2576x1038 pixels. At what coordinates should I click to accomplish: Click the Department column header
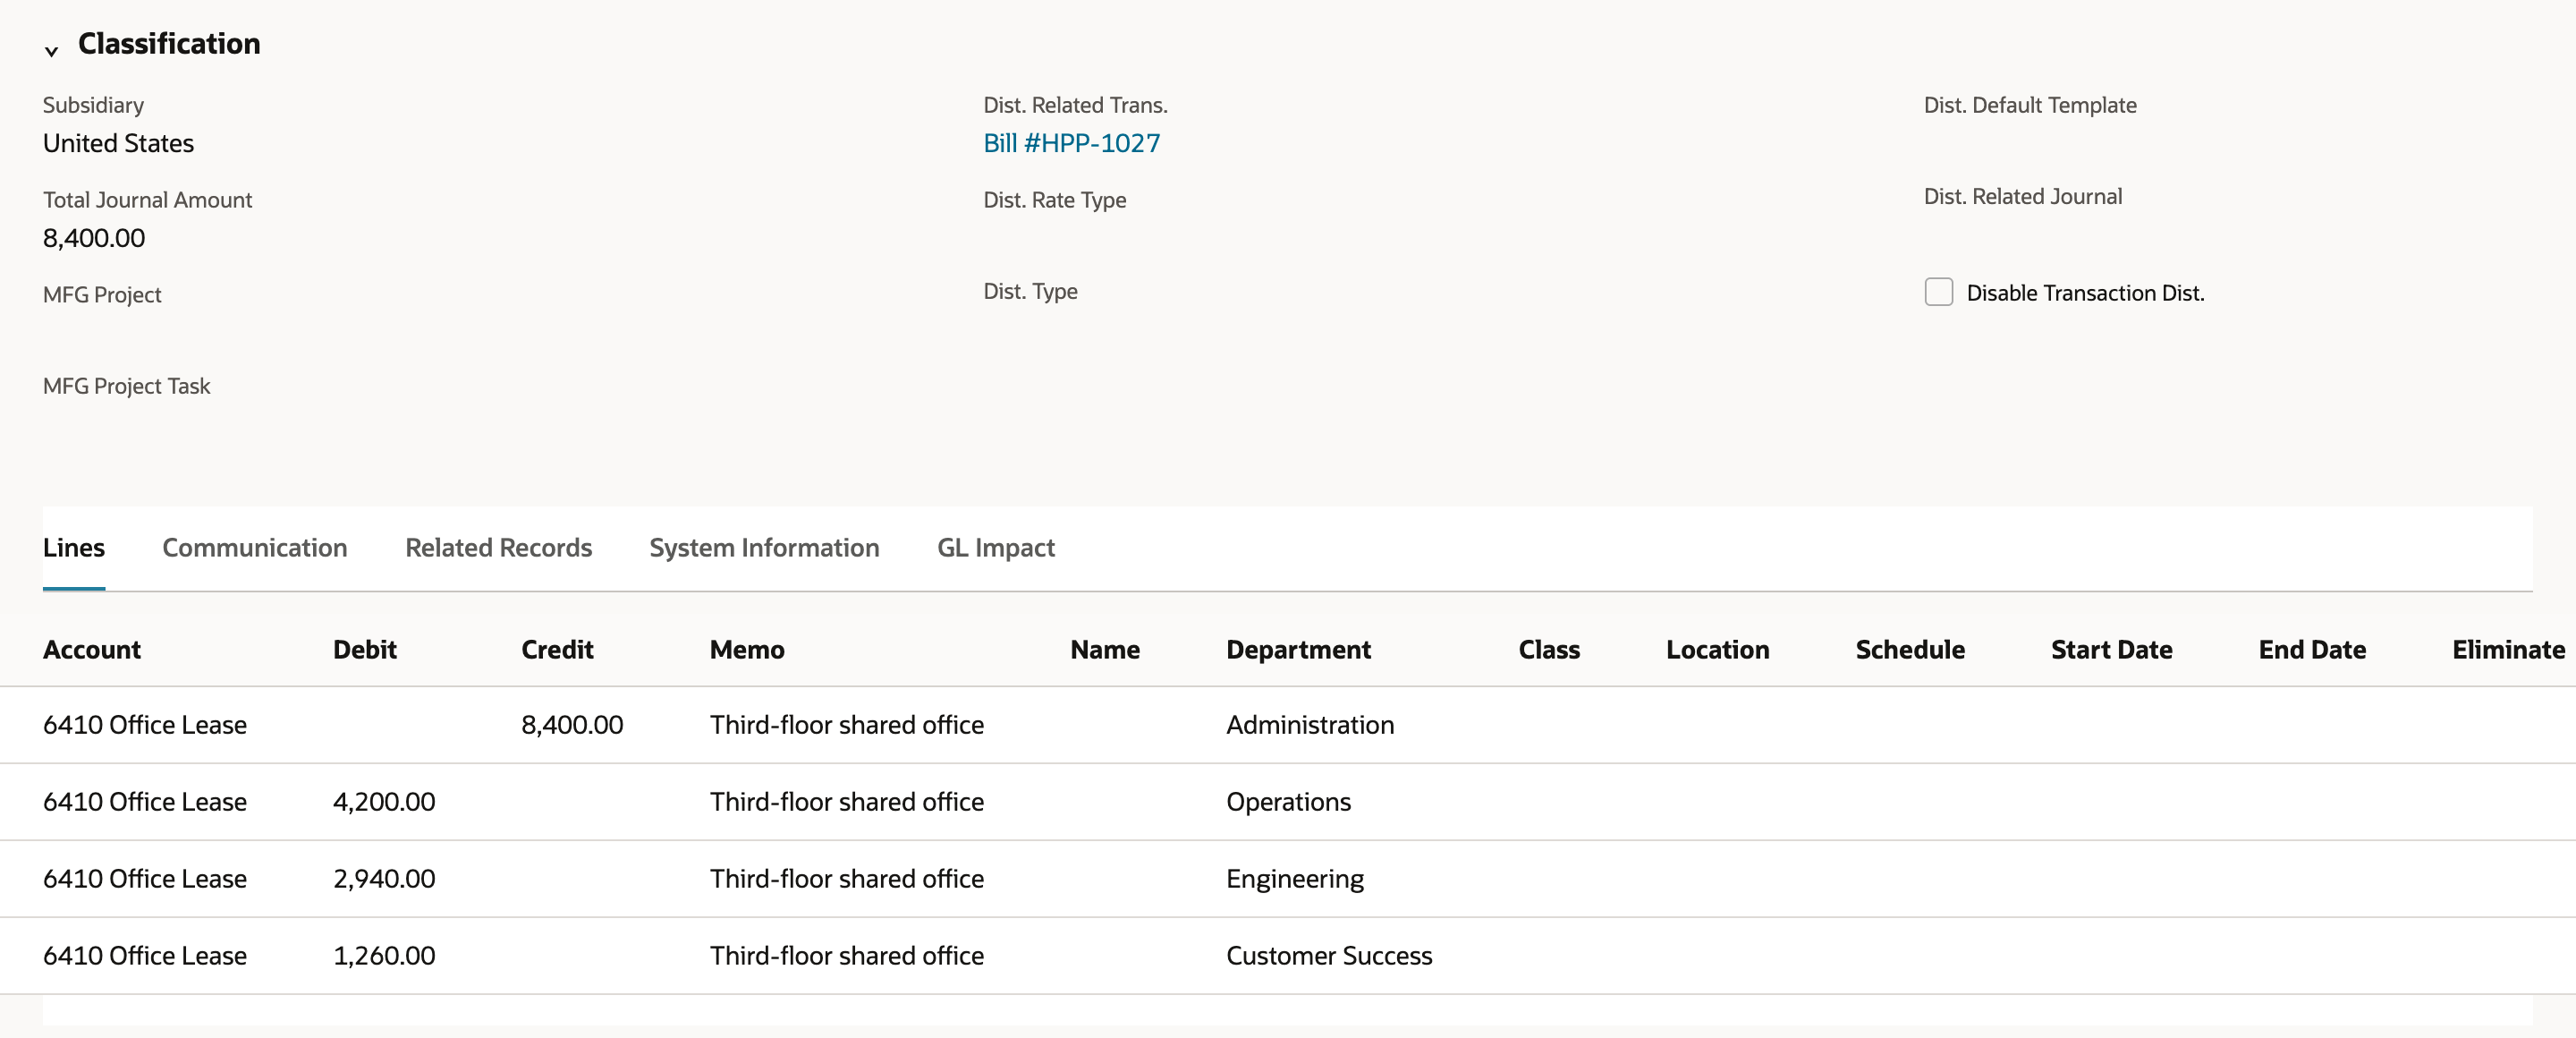tap(1298, 649)
